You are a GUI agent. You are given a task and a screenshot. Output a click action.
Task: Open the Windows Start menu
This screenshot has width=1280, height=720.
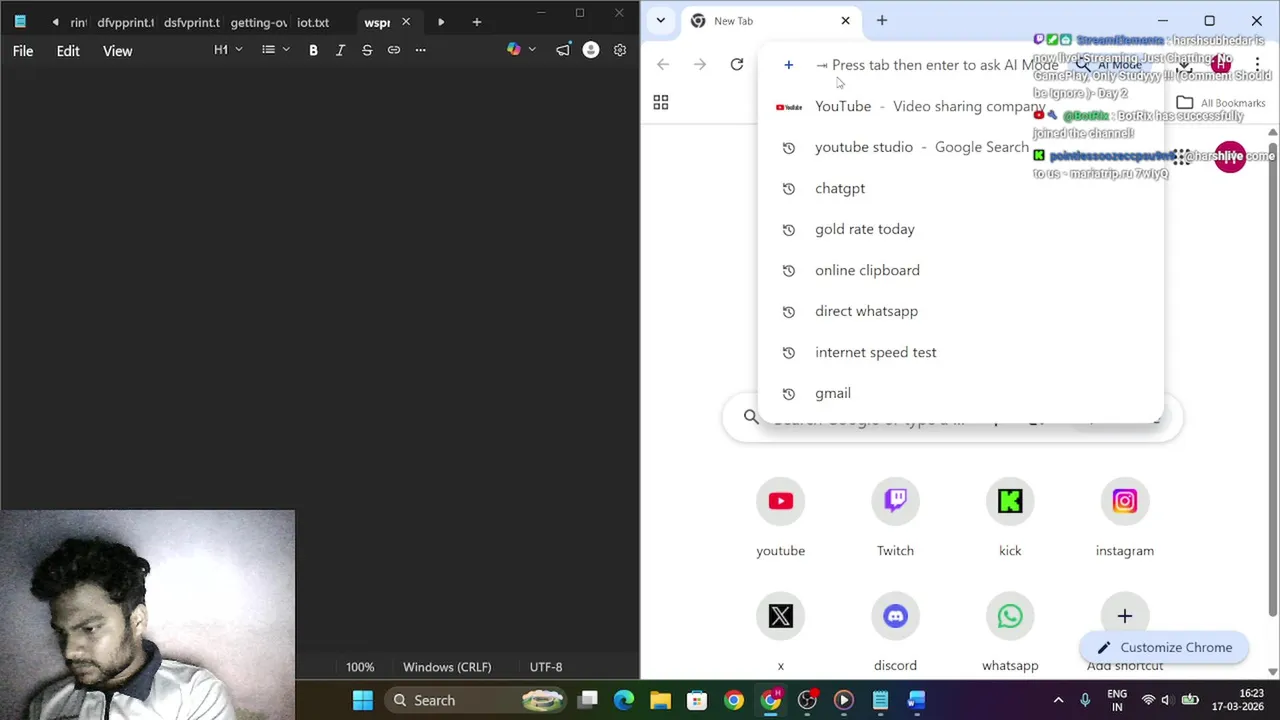coord(363,700)
